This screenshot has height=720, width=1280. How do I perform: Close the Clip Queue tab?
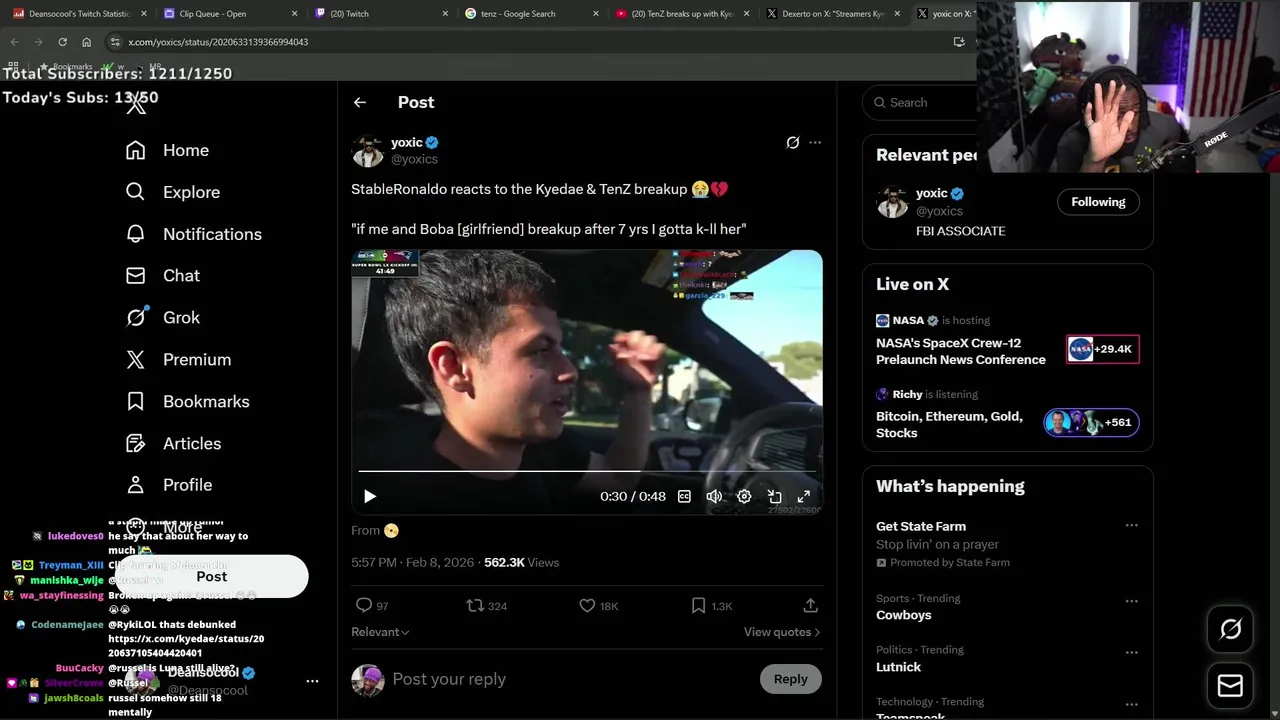point(294,14)
